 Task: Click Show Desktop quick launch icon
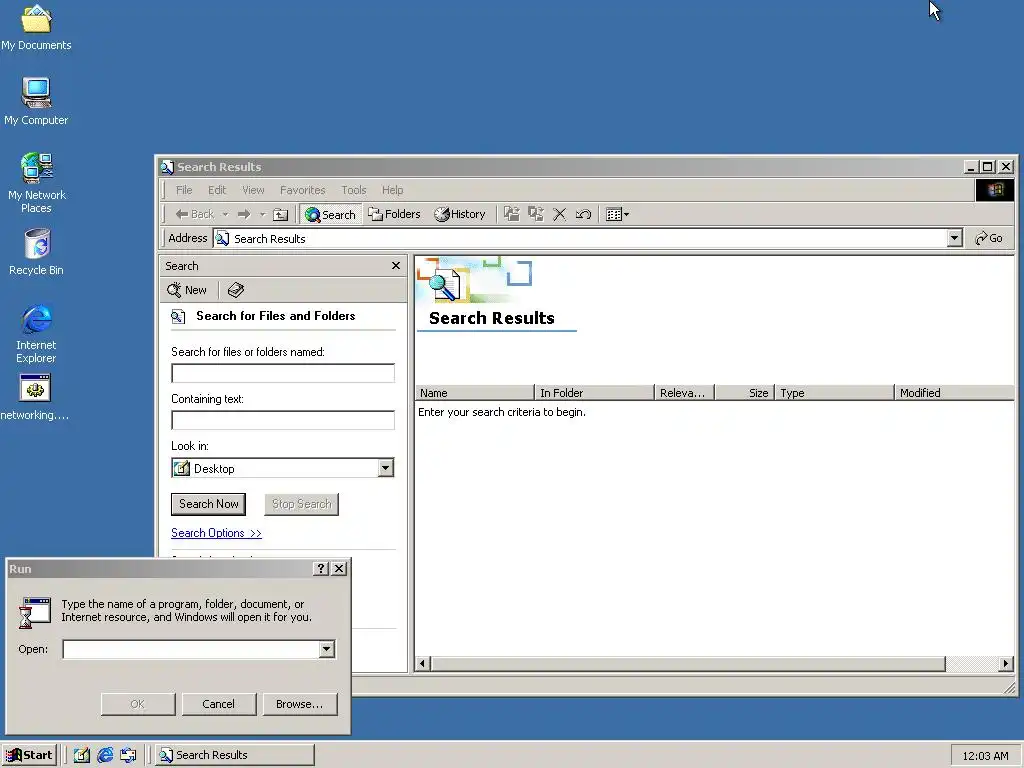point(82,755)
